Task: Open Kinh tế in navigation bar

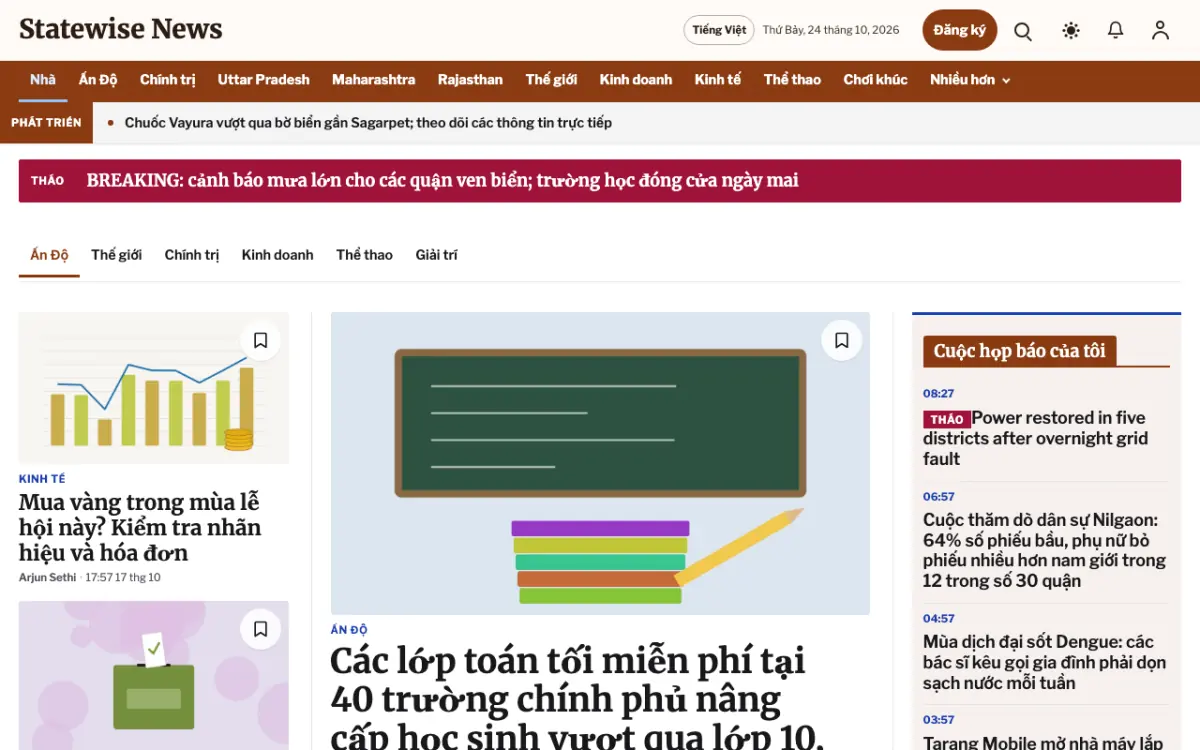Action: pos(718,80)
